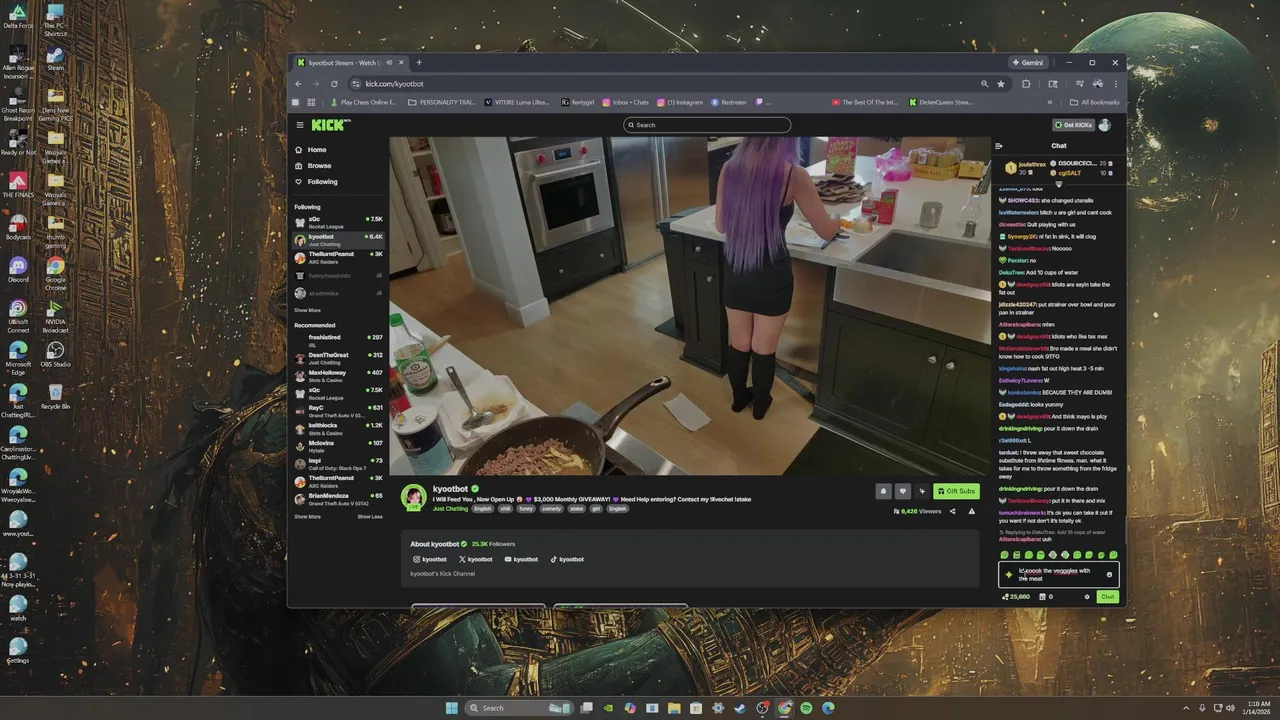Open the emoji picker in chat input
Image resolution: width=1280 pixels, height=720 pixels.
coord(1109,574)
